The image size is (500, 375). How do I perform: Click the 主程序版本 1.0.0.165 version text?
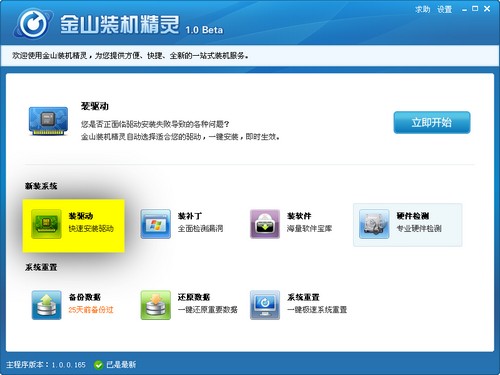(46, 365)
